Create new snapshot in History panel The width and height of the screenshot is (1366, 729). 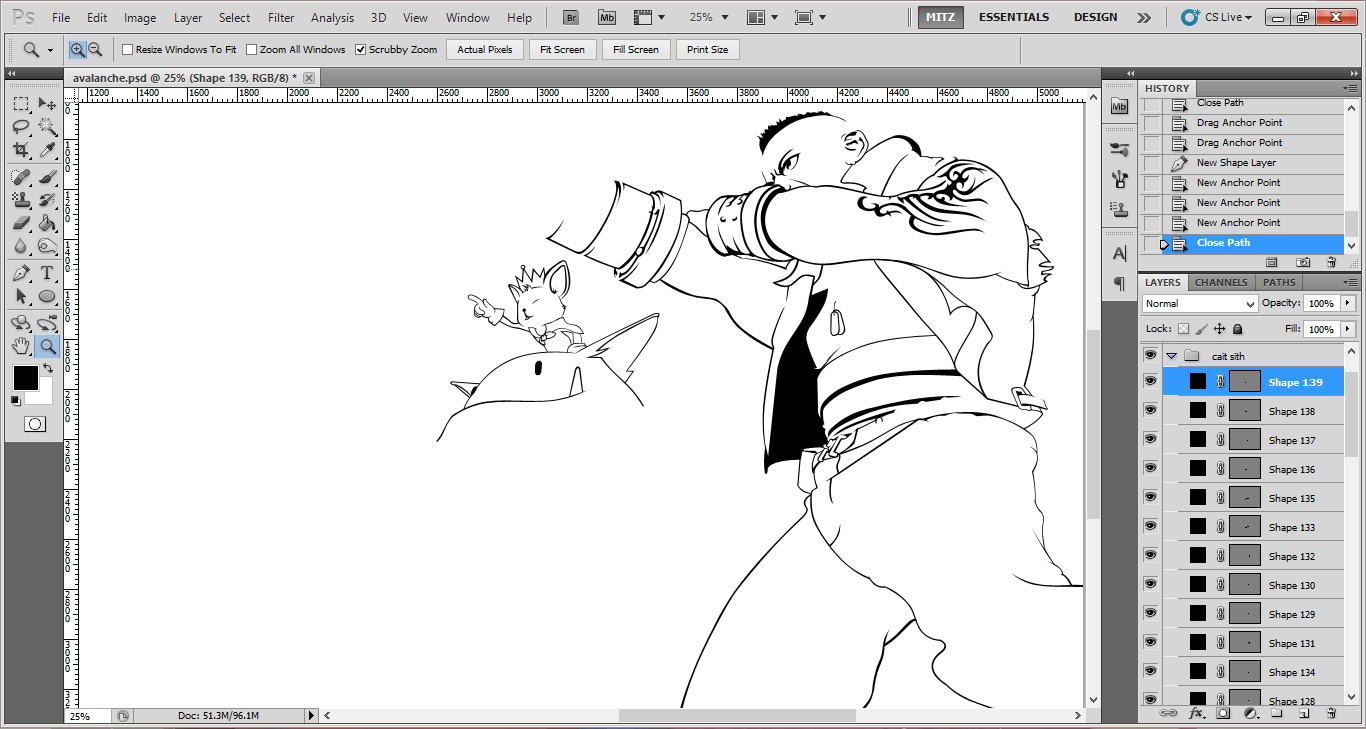(x=1303, y=262)
